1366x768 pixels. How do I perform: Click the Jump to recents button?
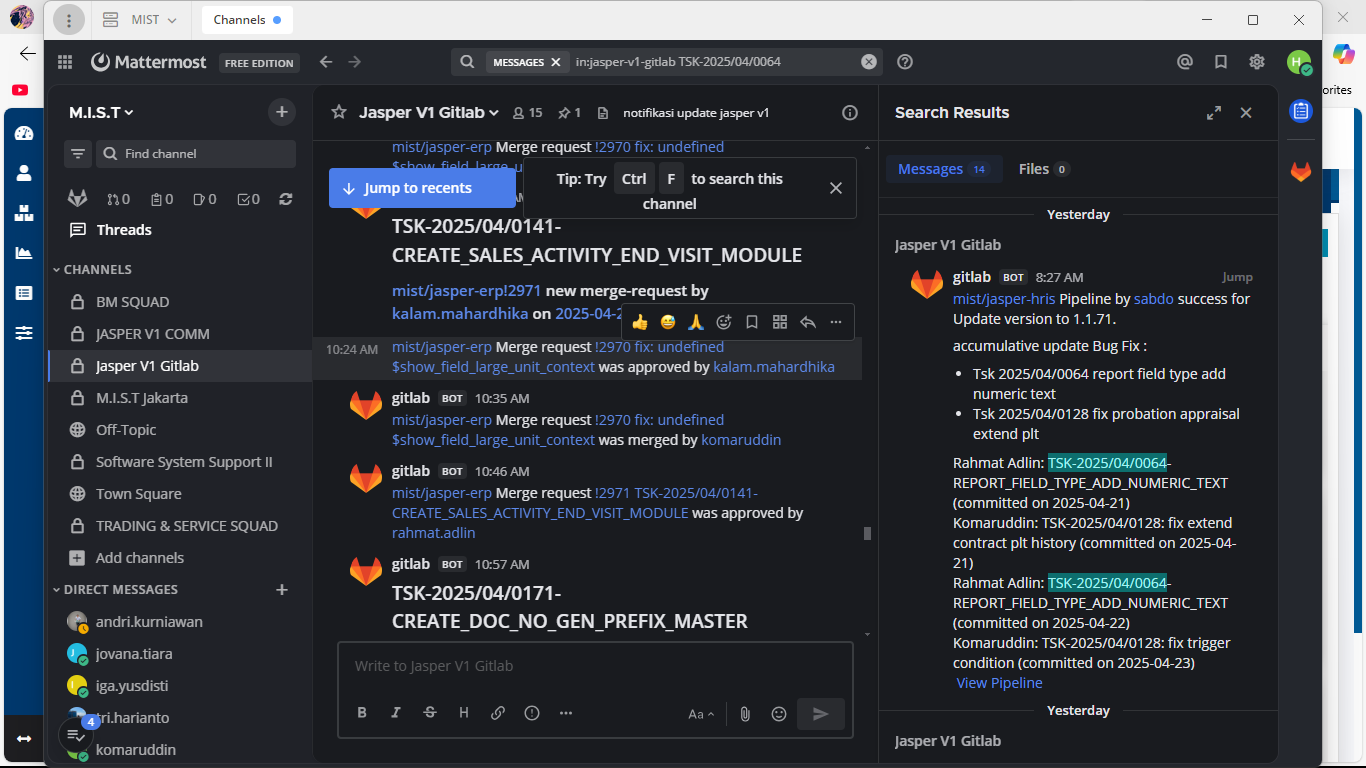coord(422,188)
